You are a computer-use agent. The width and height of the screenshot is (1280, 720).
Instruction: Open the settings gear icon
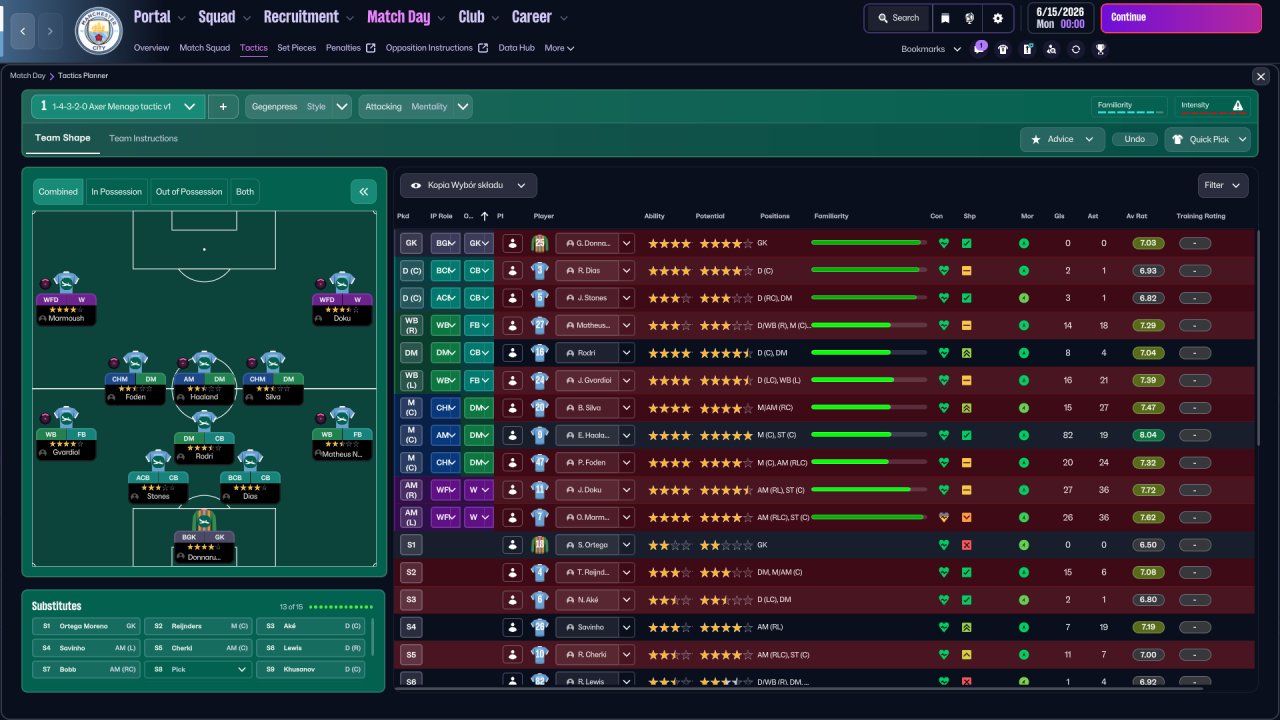998,18
